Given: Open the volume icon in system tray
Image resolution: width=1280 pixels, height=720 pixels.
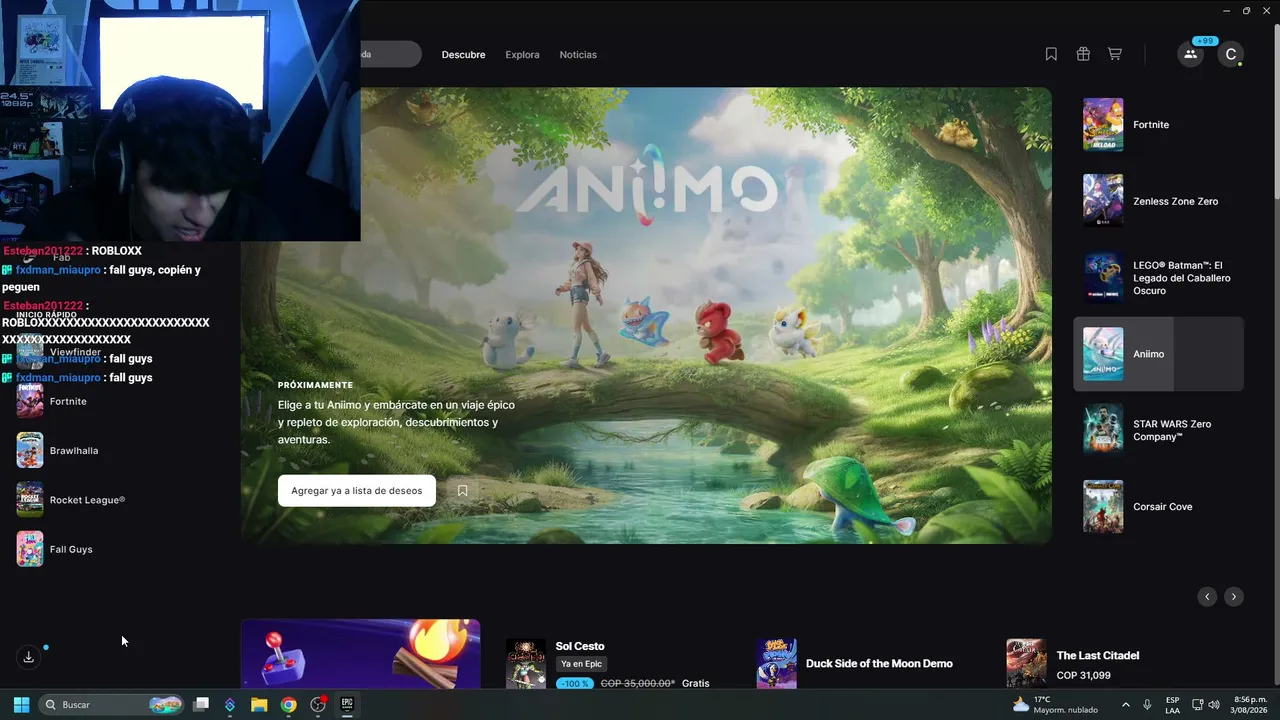Looking at the screenshot, I should click(1214, 704).
